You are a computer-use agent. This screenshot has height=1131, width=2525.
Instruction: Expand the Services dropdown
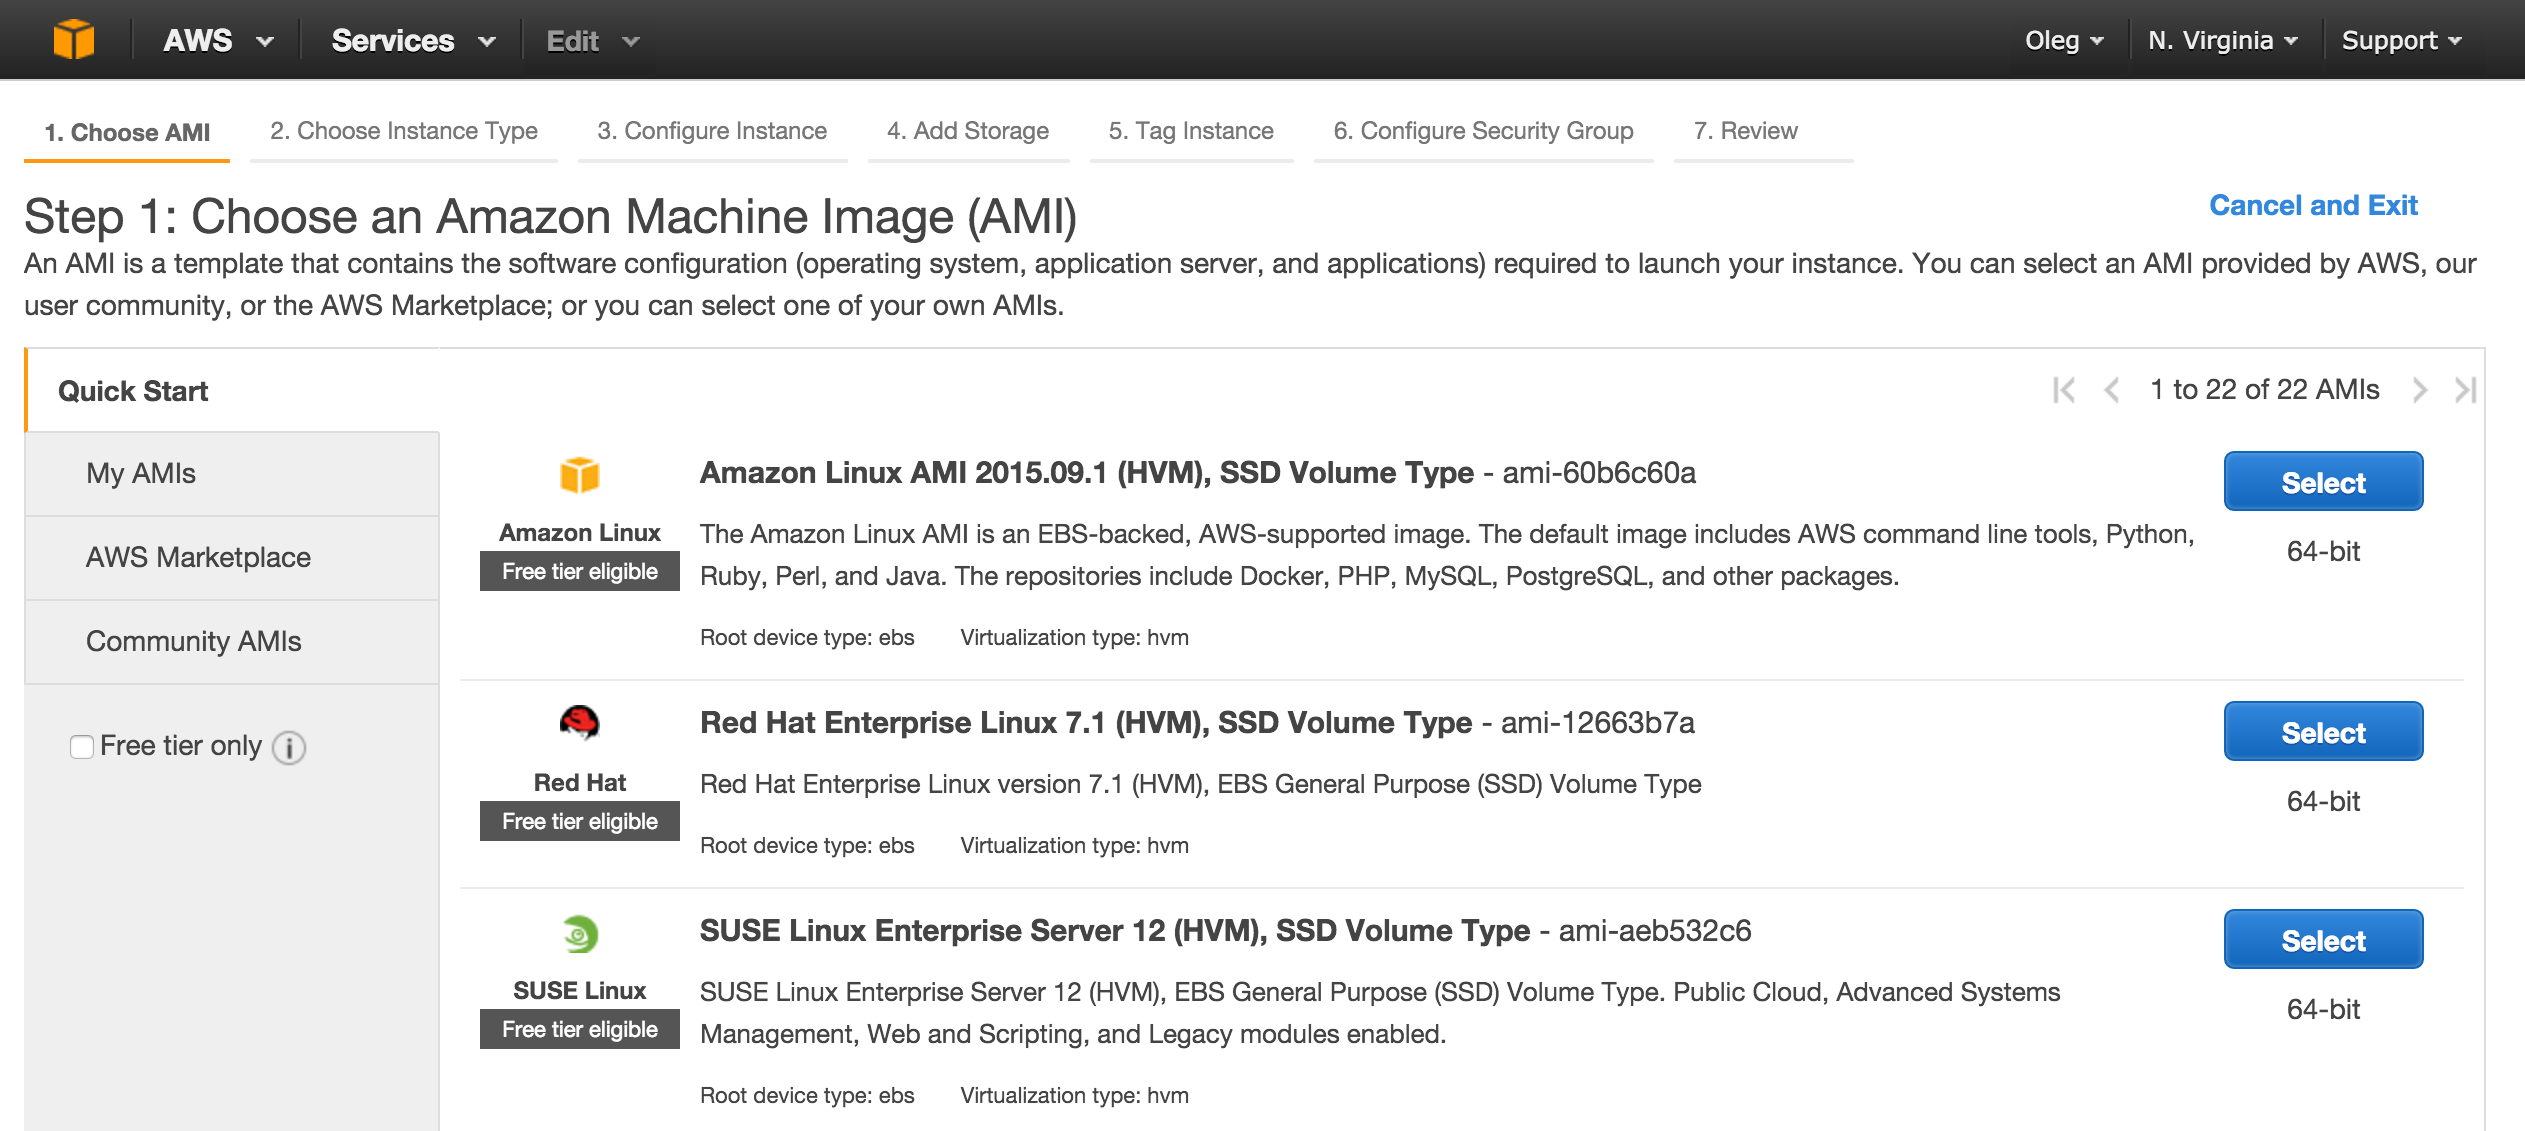pyautogui.click(x=413, y=41)
